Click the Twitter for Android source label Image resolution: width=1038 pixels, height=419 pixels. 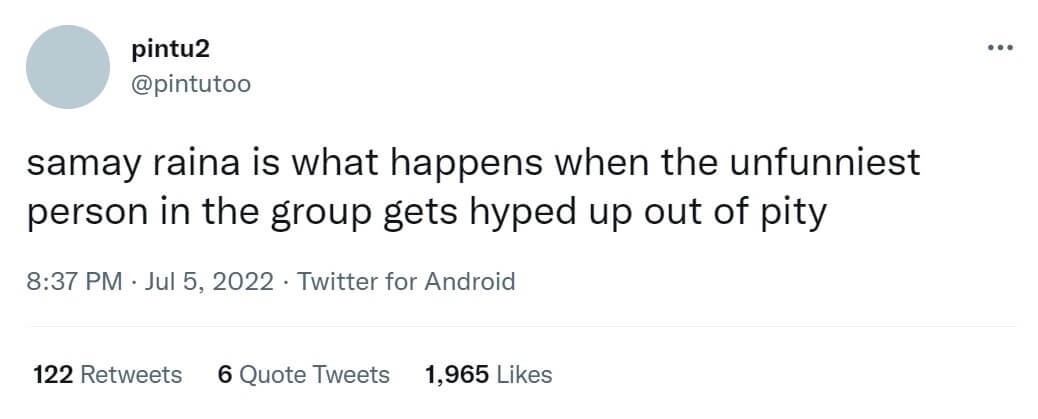[406, 281]
